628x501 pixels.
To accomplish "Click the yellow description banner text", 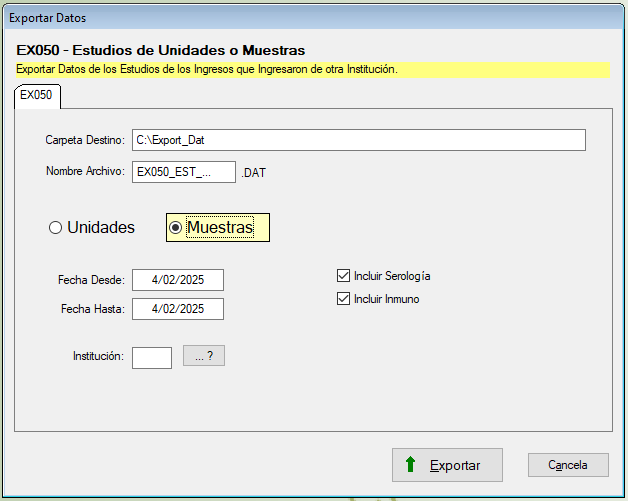I will [207, 70].
